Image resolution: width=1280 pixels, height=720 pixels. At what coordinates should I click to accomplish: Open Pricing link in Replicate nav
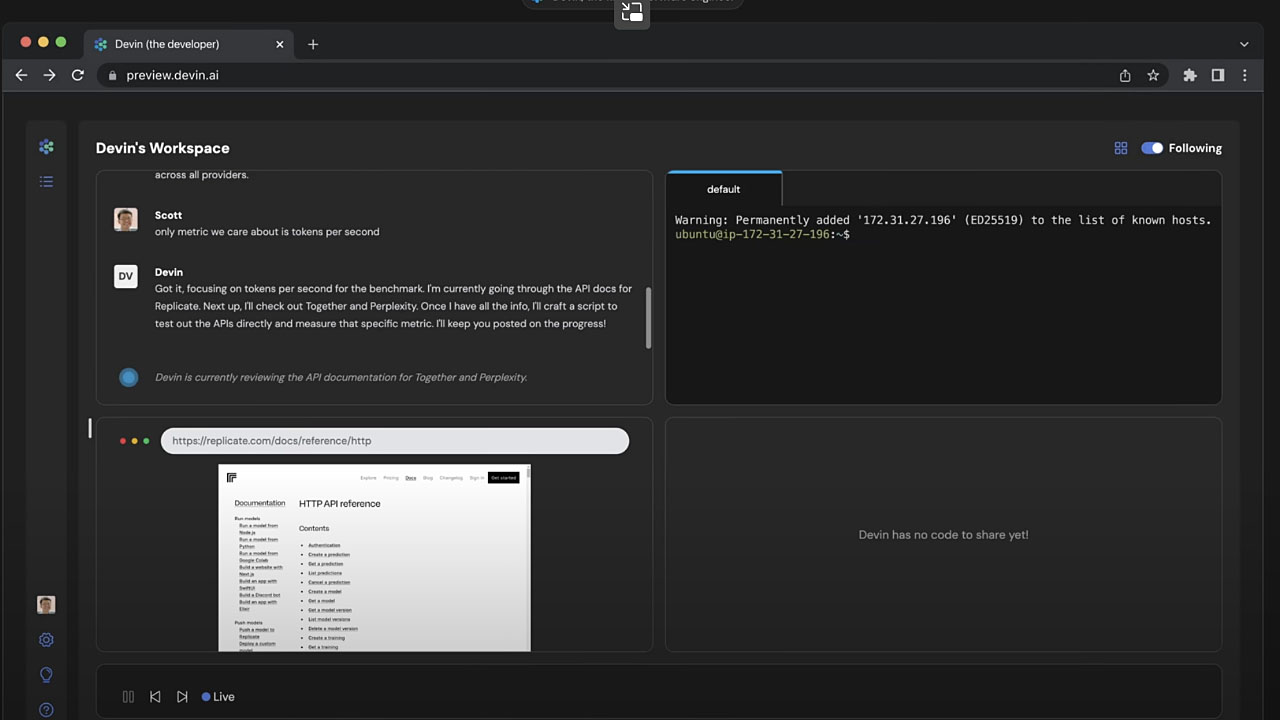pyautogui.click(x=391, y=478)
